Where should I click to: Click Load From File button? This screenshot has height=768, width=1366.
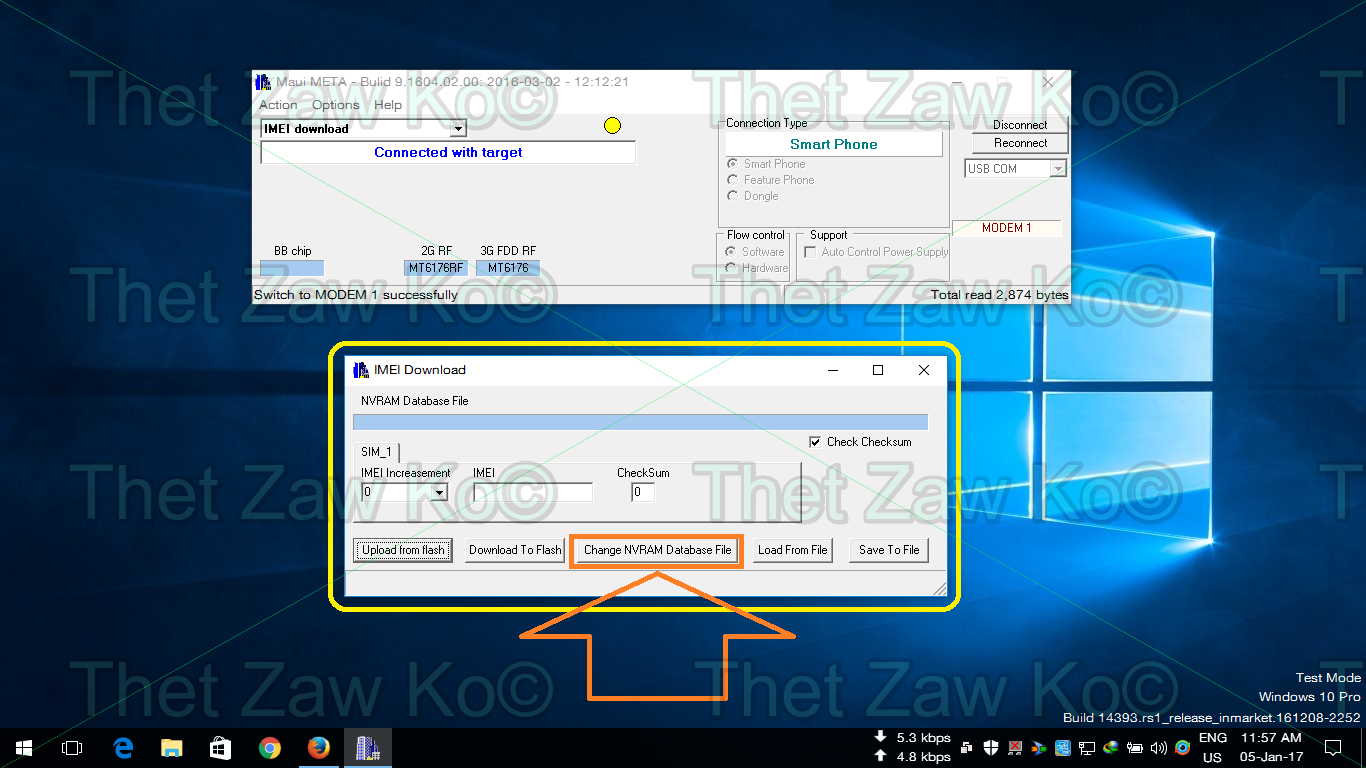pyautogui.click(x=793, y=550)
